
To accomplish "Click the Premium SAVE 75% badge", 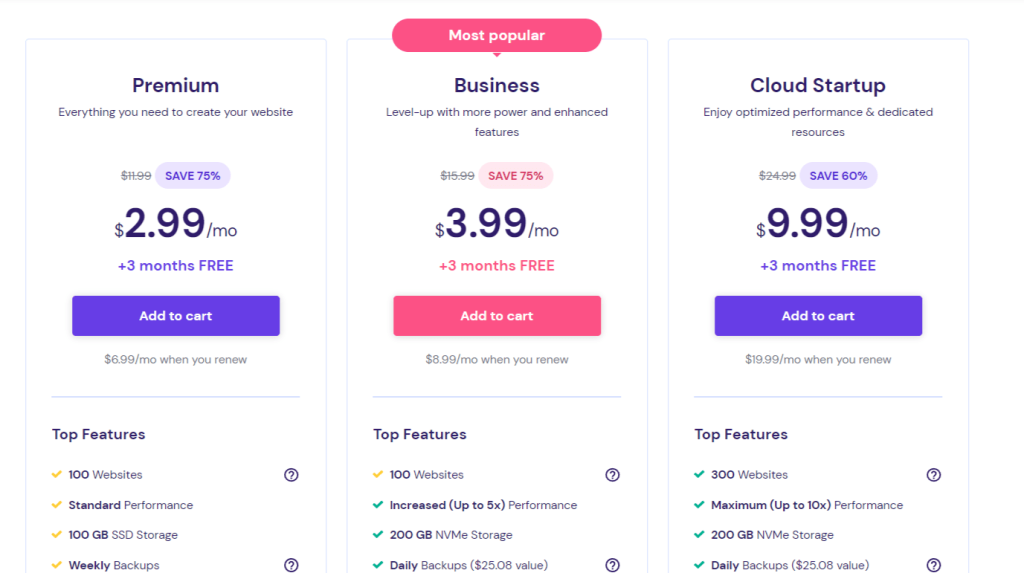I will pos(193,176).
